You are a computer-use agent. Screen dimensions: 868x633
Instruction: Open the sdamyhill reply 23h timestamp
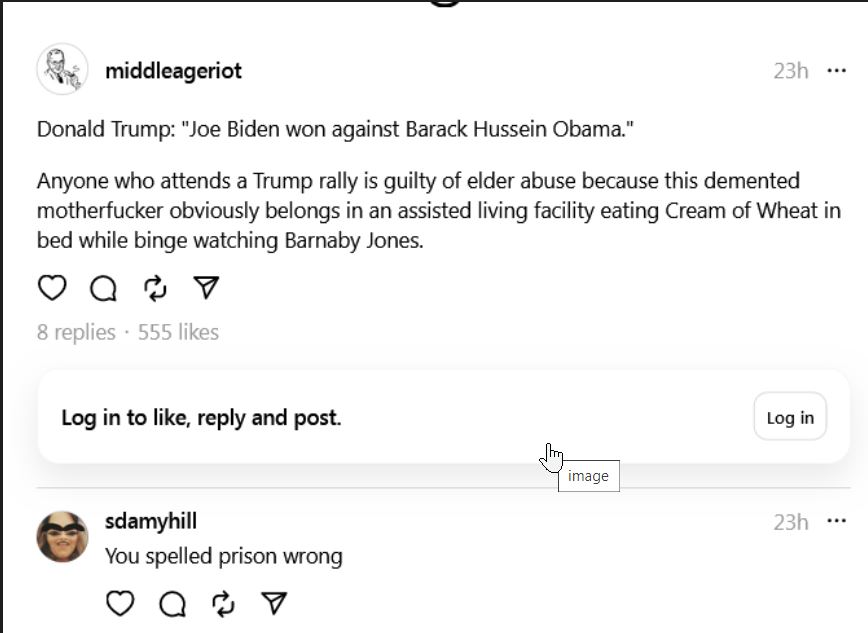(x=790, y=522)
